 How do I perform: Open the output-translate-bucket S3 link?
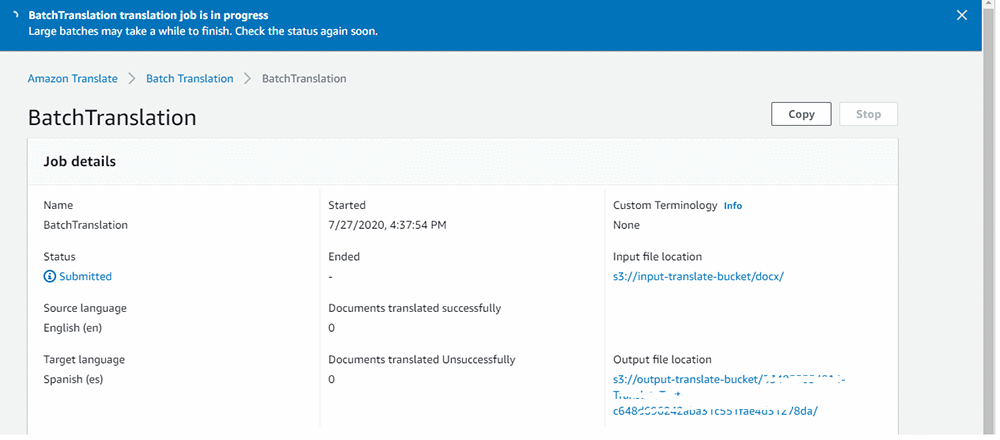tap(729, 395)
